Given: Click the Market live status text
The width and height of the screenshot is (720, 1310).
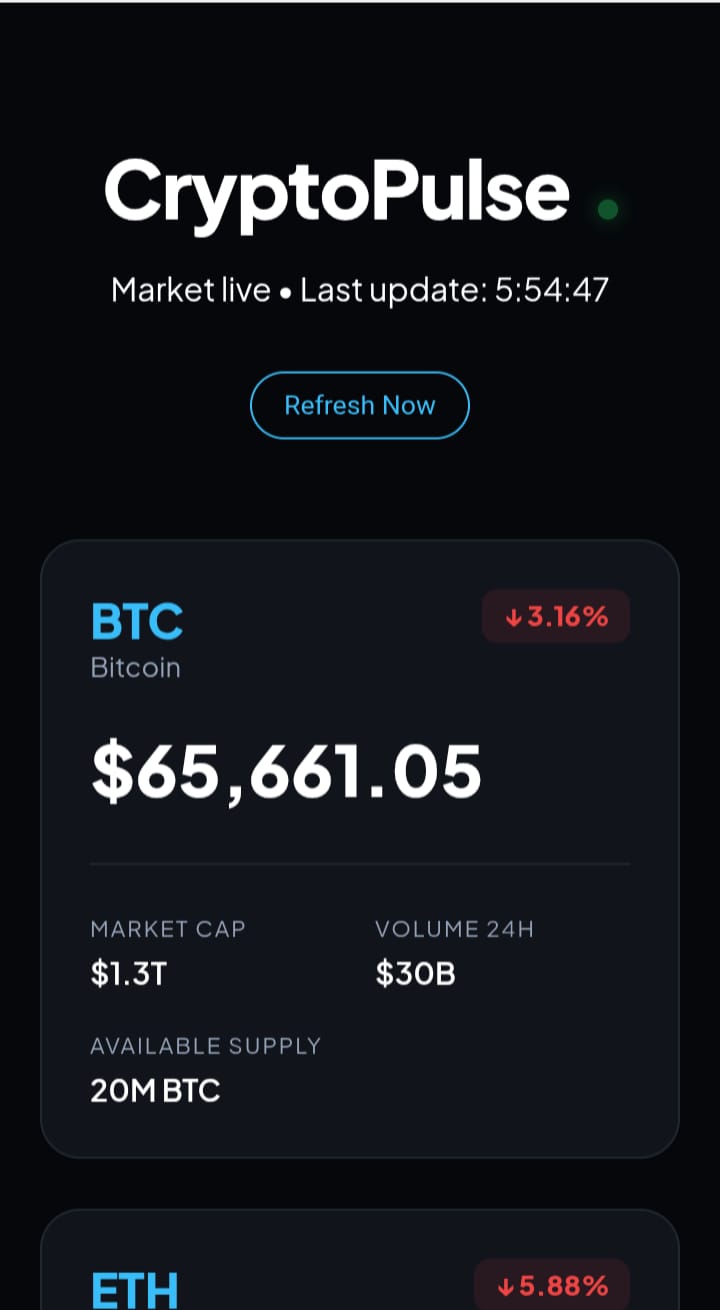Looking at the screenshot, I should point(190,290).
